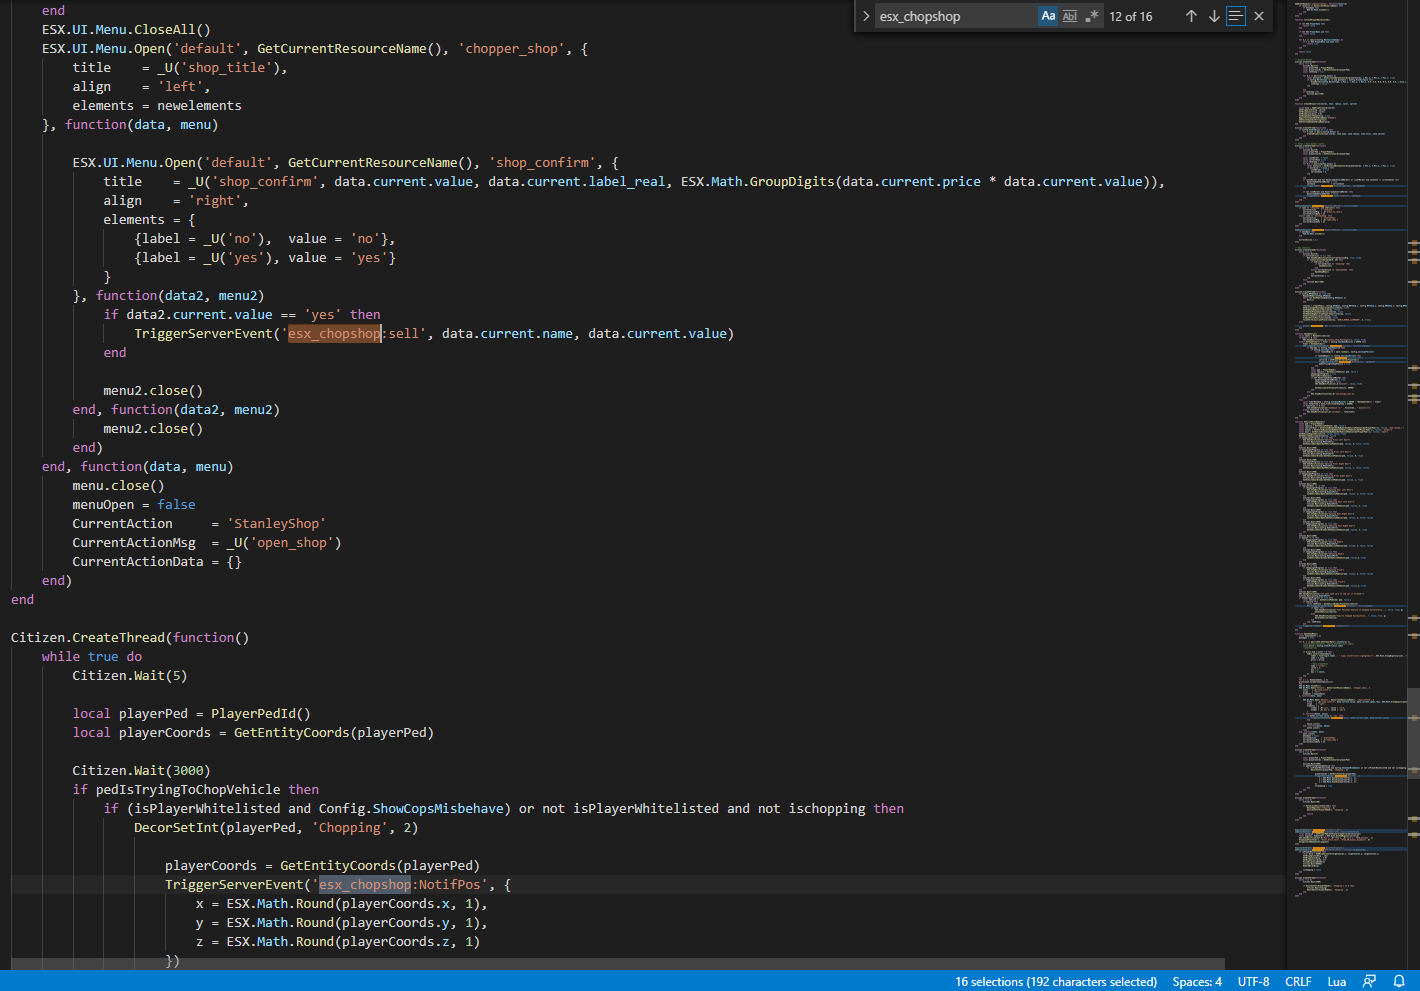Click the vertical scrollbar slider
This screenshot has height=991, width=1420.
1413,732
